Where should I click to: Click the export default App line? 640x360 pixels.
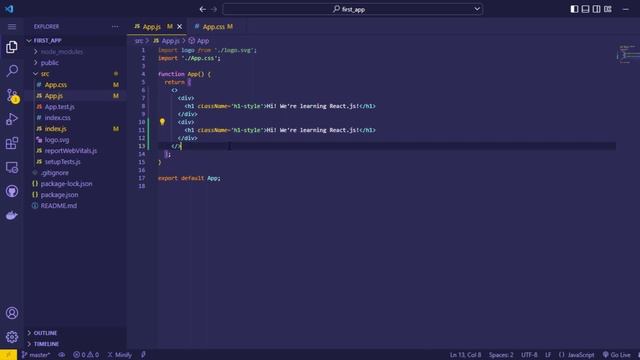[x=189, y=178]
